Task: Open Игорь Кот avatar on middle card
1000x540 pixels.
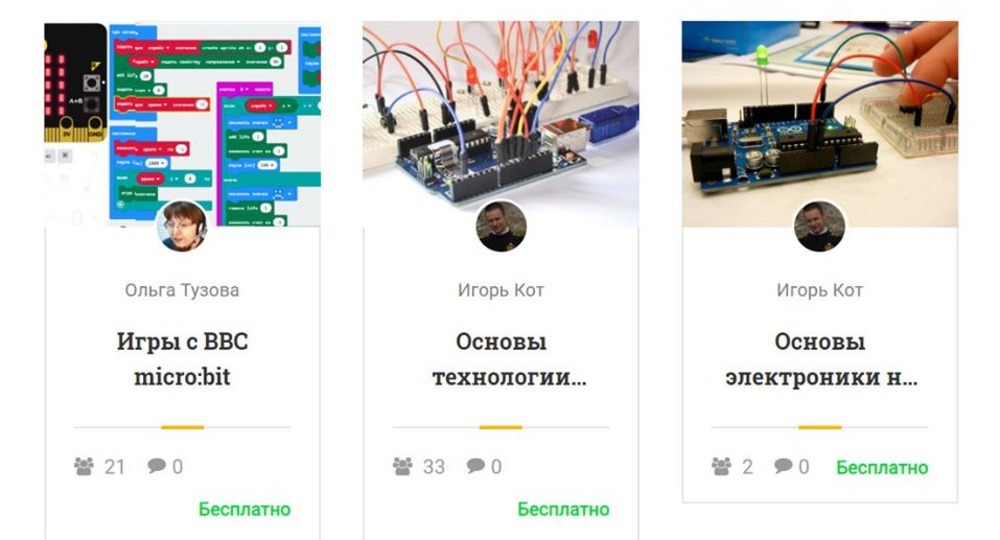Action: [x=501, y=226]
